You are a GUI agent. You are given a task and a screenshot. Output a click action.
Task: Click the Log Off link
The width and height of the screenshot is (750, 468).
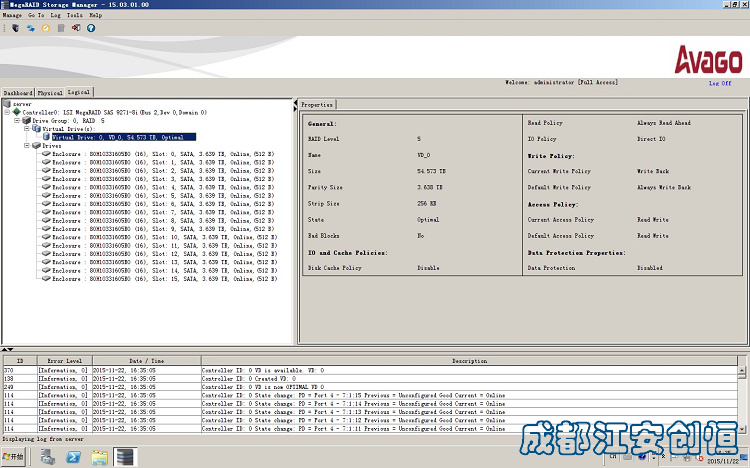(x=720, y=83)
